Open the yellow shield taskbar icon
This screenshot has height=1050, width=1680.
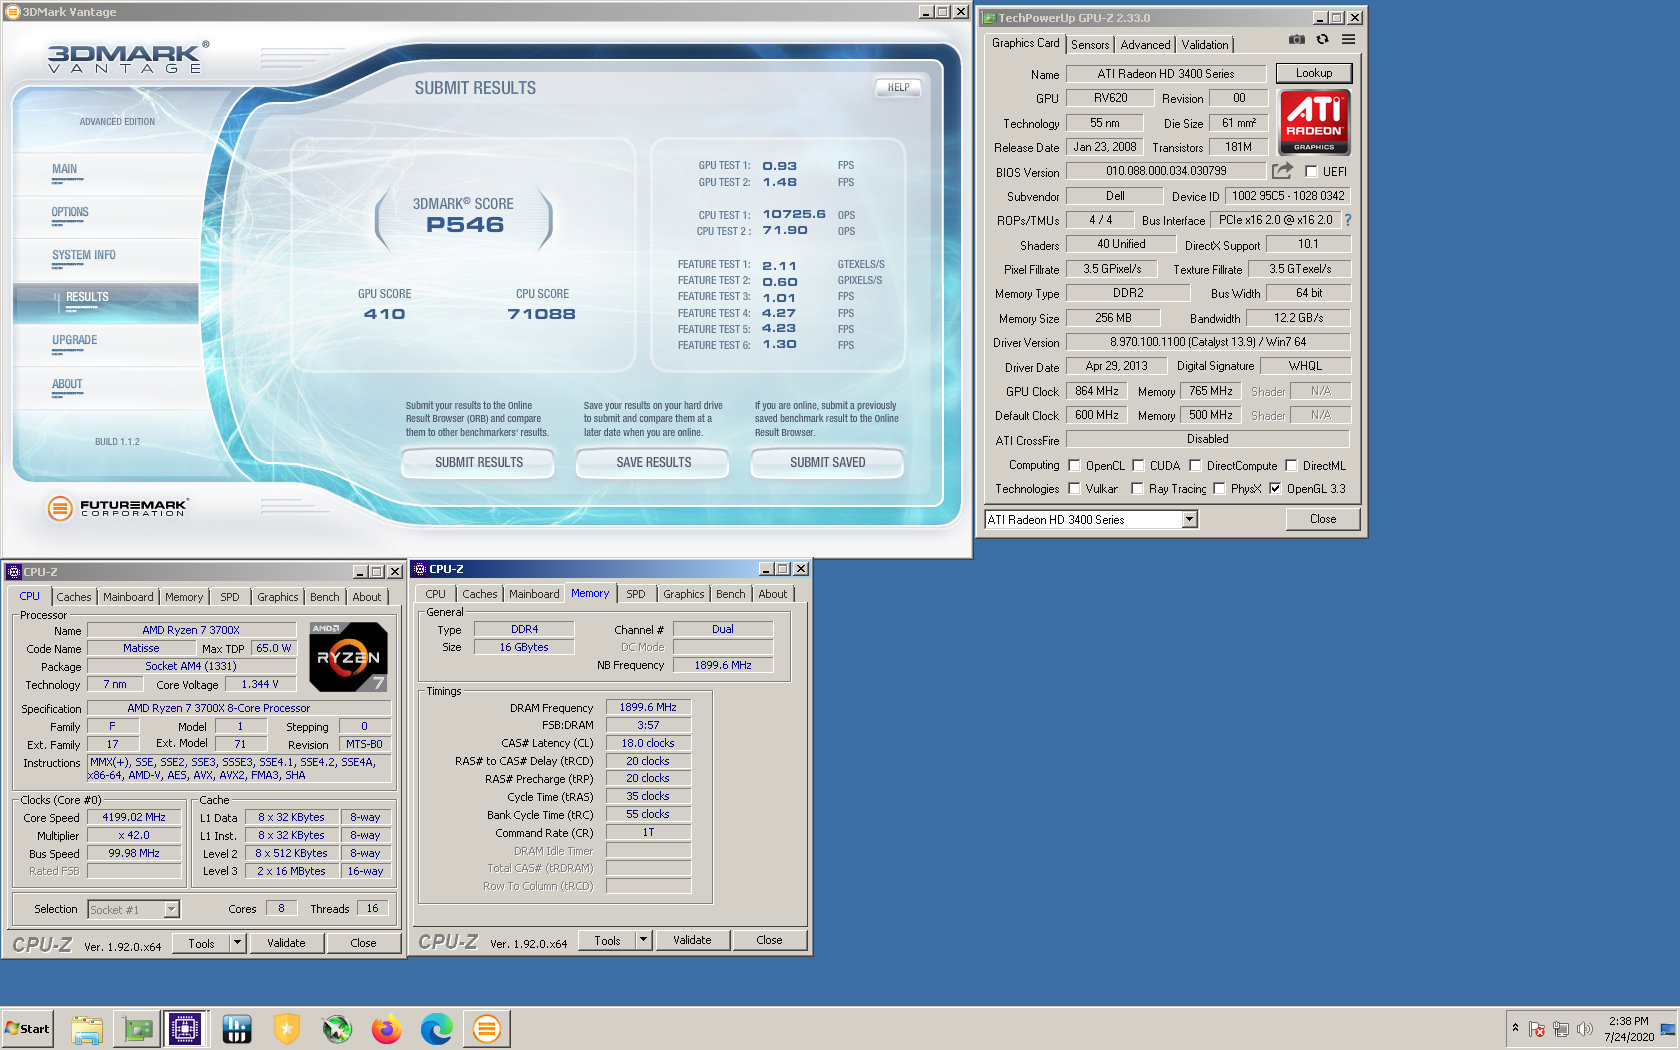pyautogui.click(x=287, y=1028)
